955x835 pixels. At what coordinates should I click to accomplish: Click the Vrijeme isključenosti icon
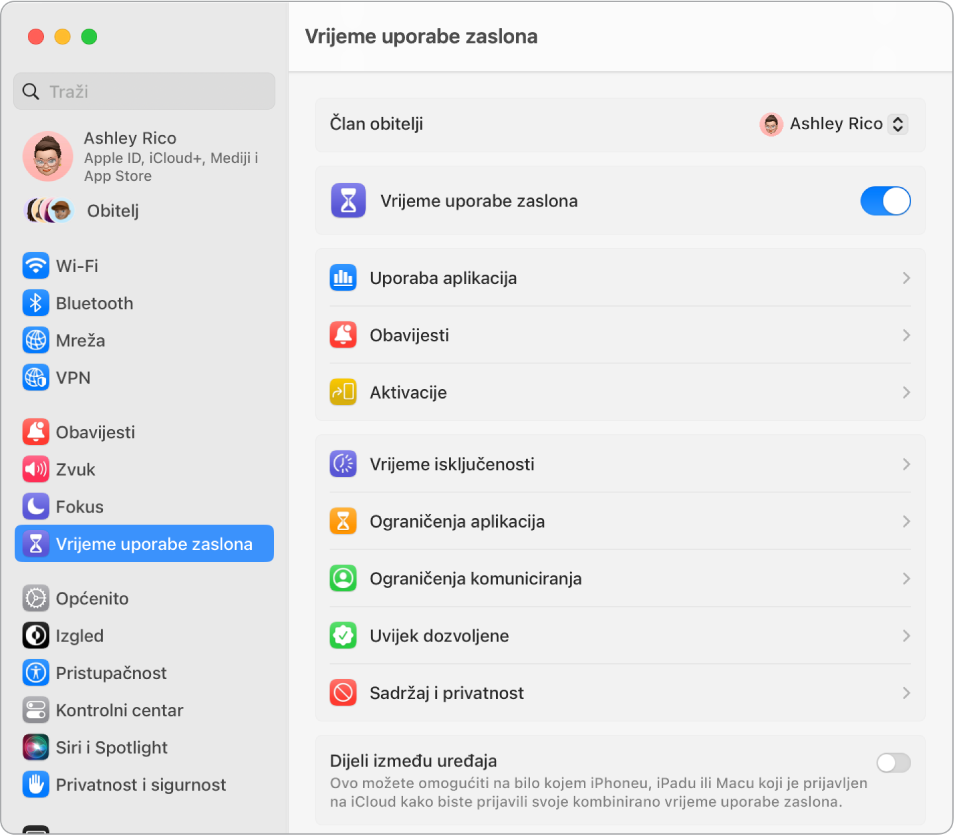click(x=343, y=464)
